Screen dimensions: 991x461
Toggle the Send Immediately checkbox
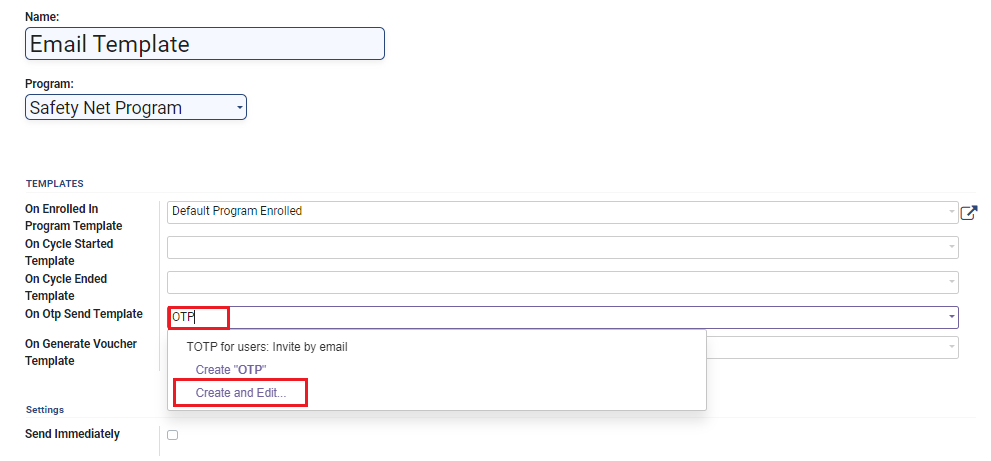tap(173, 435)
